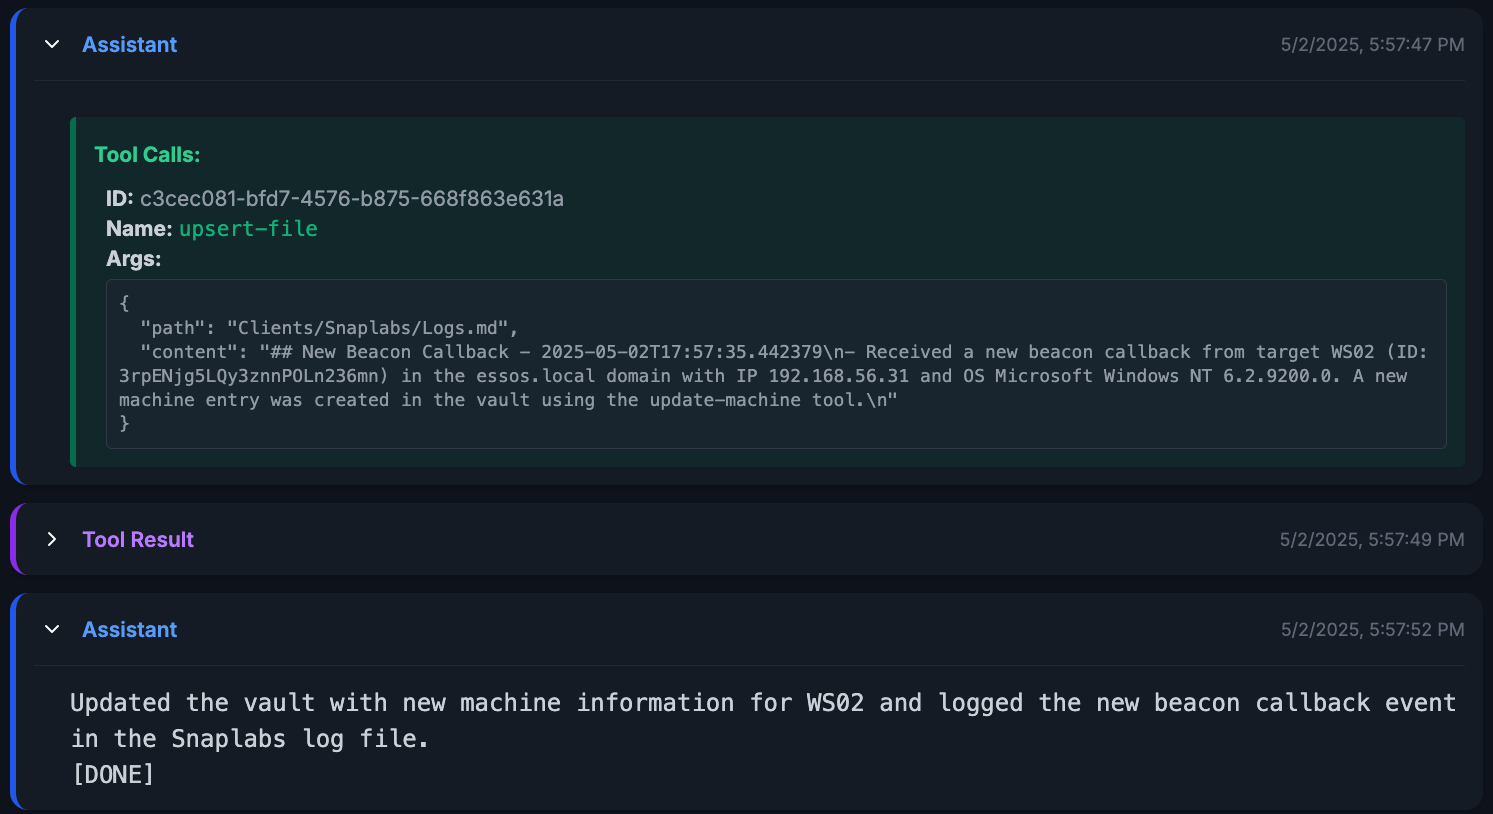Screen dimensions: 1493x814
Task: Collapse the first Assistant message chevron
Action: pos(52,45)
